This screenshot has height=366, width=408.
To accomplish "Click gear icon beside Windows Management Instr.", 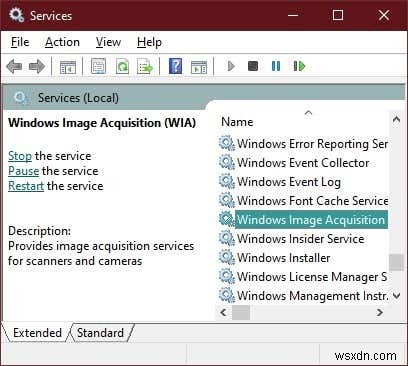I will tap(227, 295).
